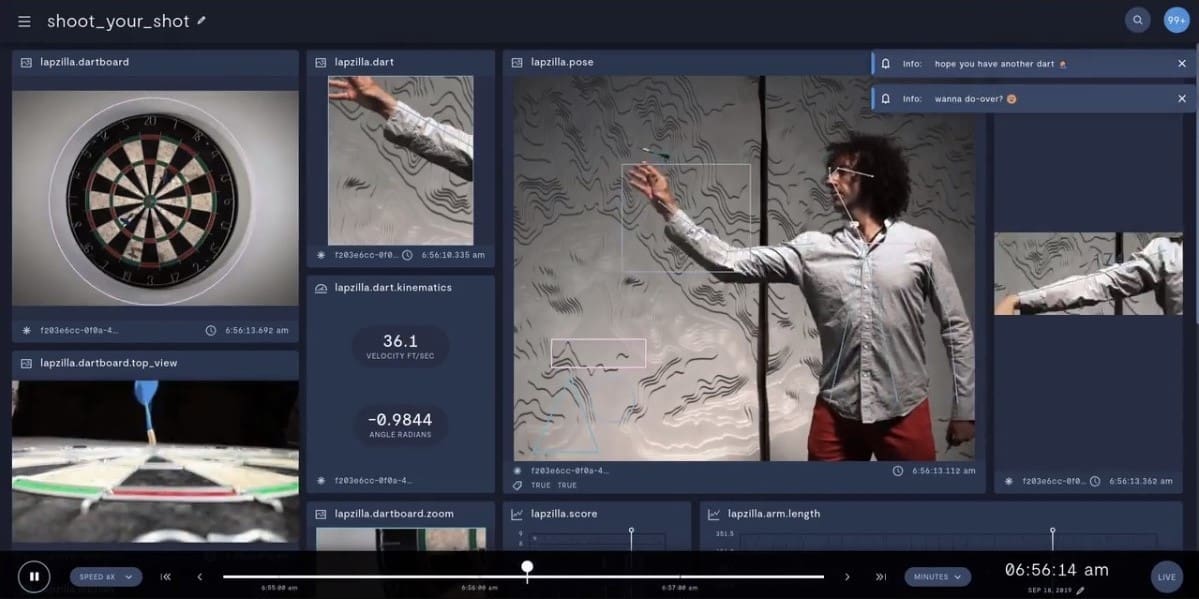
Task: Click the lapzilla.dartboard.zoom panel icon
Action: 320,514
